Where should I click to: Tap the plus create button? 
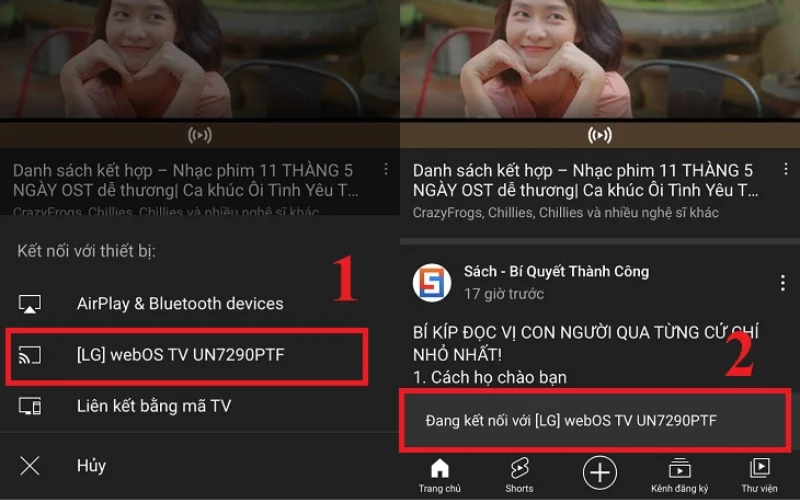(599, 472)
